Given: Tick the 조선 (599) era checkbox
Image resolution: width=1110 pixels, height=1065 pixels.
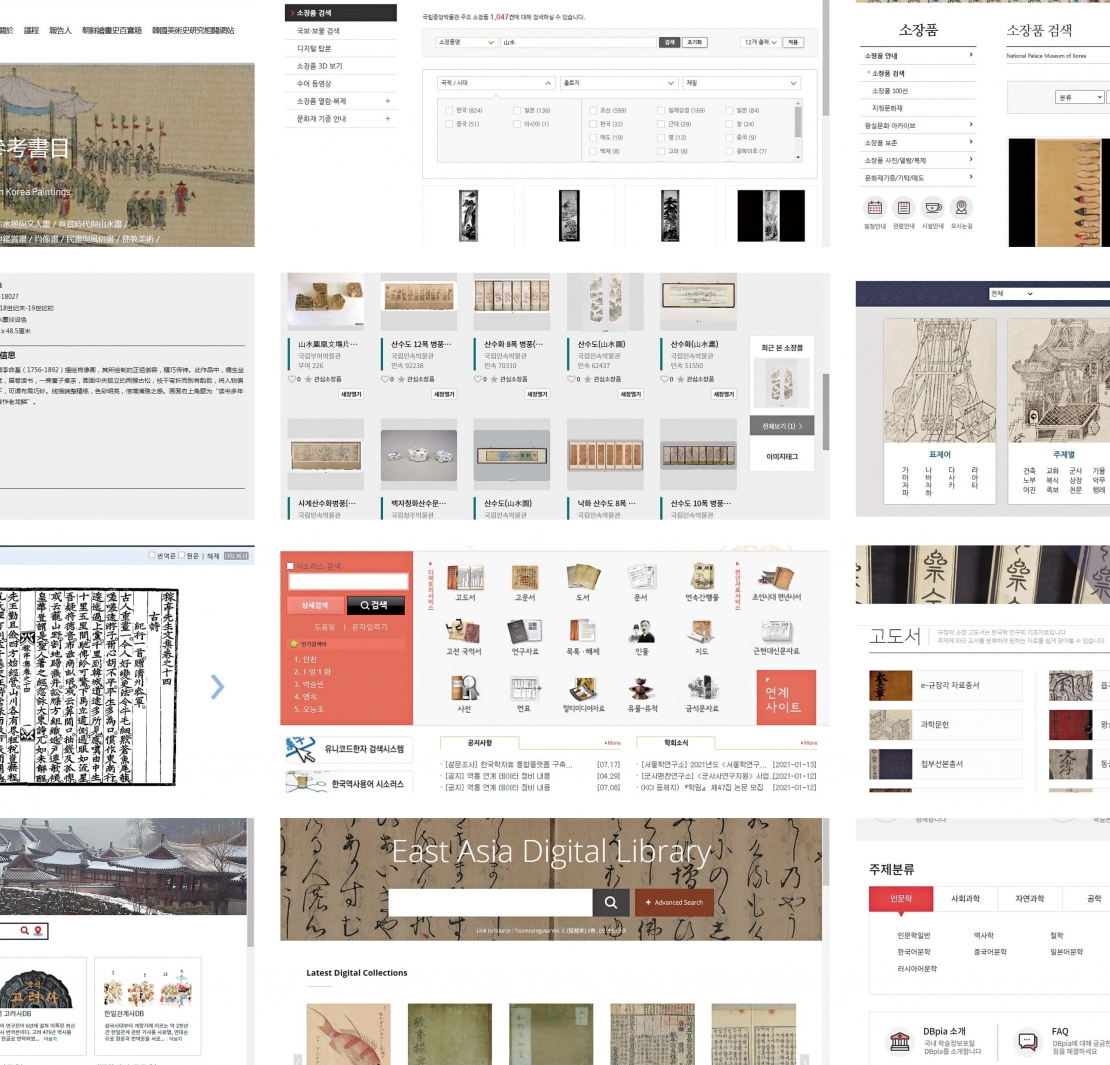Looking at the screenshot, I should [x=593, y=110].
